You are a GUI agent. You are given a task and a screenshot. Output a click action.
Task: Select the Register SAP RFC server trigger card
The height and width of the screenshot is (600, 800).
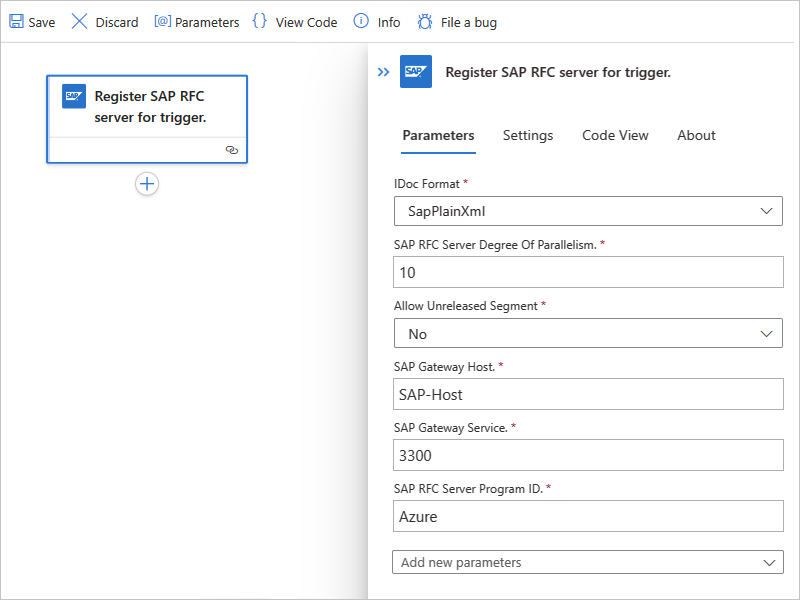[x=150, y=106]
